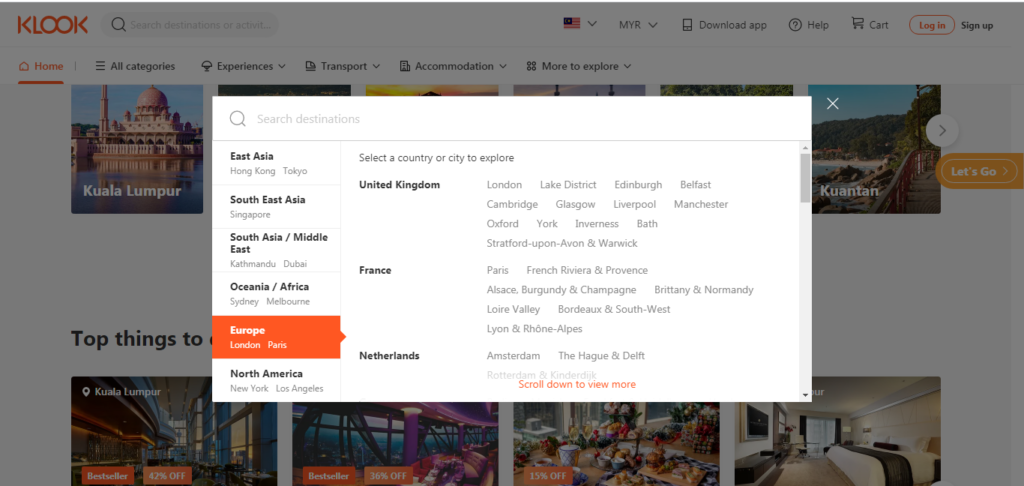Choose Liverpool destination
The width and height of the screenshot is (1024, 486).
[x=635, y=204]
